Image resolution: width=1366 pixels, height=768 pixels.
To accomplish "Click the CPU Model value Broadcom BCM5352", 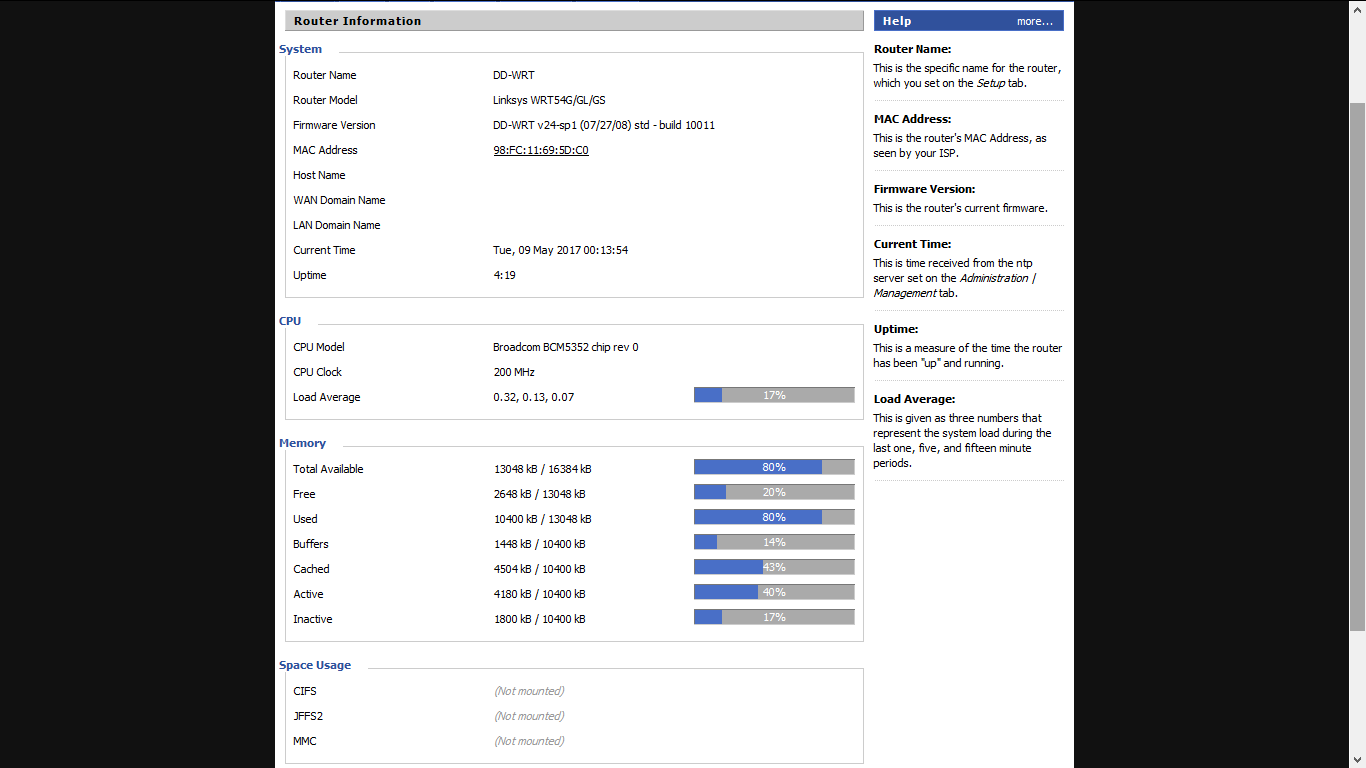I will (x=565, y=347).
